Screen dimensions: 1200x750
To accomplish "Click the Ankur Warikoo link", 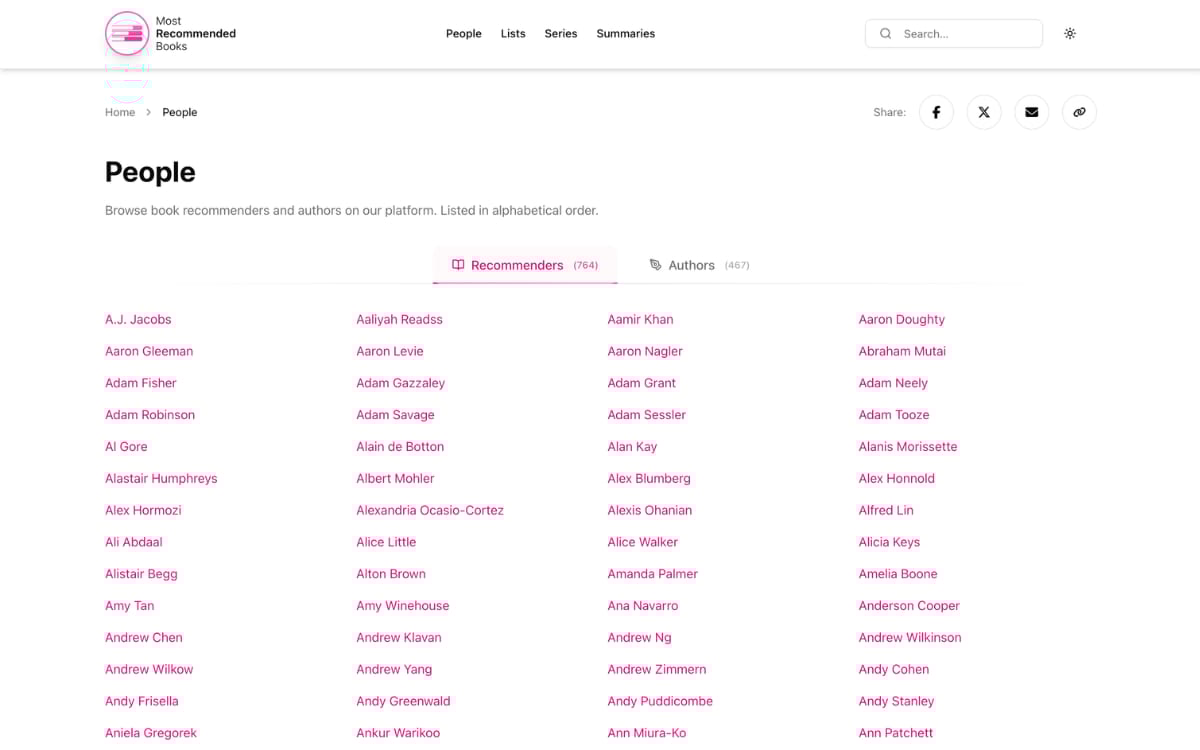I will click(x=398, y=733).
